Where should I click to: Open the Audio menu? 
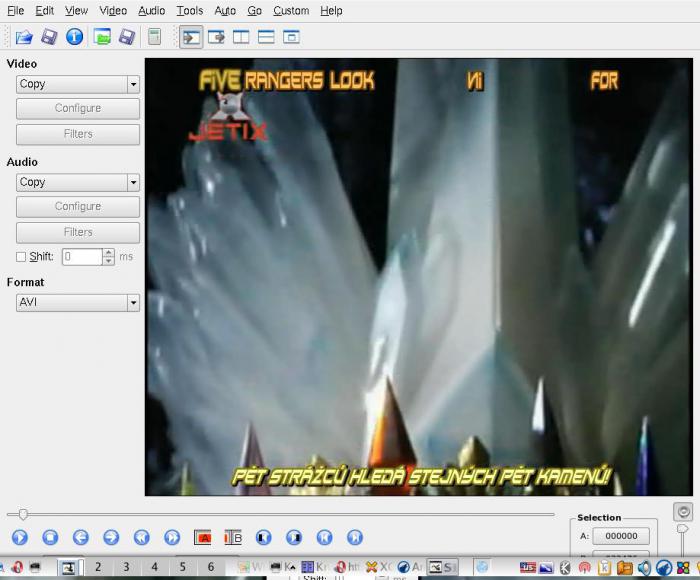point(151,11)
